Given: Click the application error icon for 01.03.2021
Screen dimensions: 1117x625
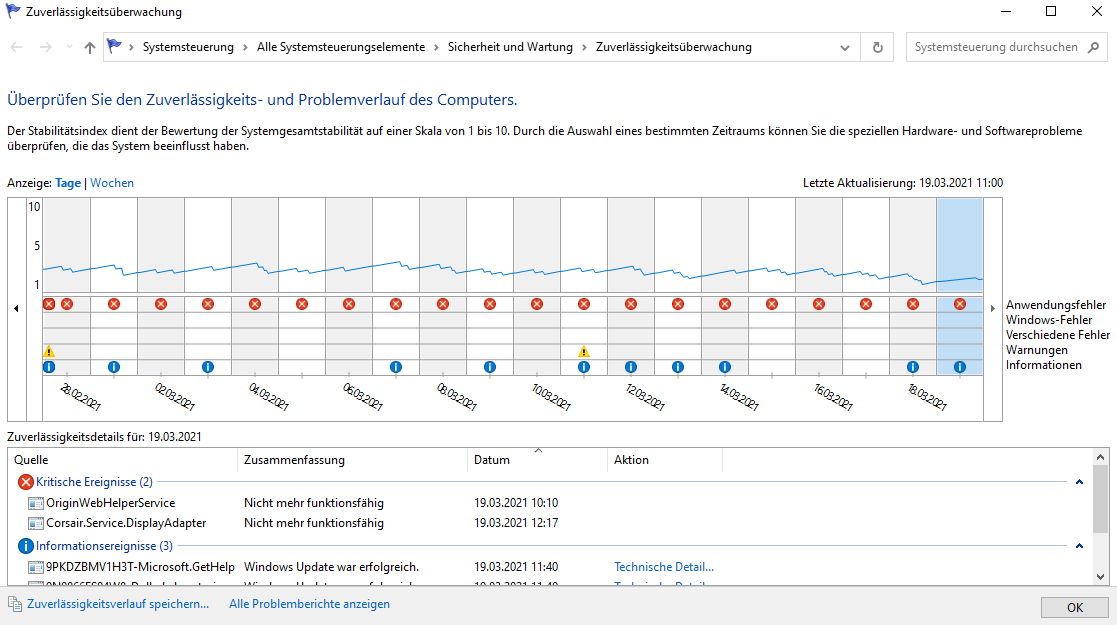Looking at the screenshot, I should [114, 304].
